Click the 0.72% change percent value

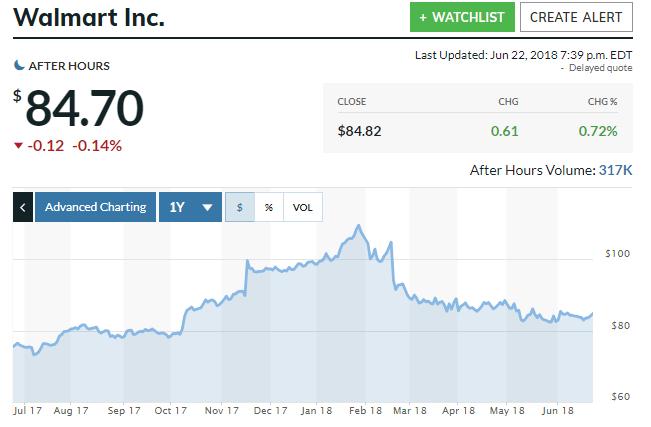[598, 131]
